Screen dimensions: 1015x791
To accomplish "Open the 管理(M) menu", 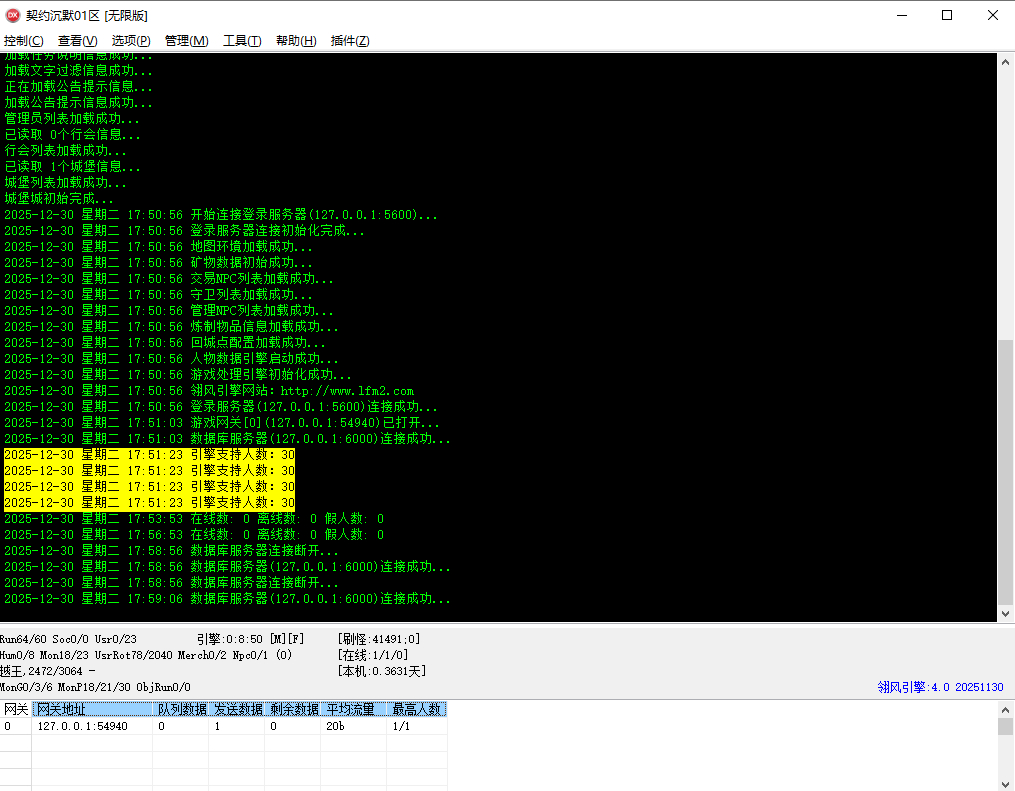I will 186,41.
